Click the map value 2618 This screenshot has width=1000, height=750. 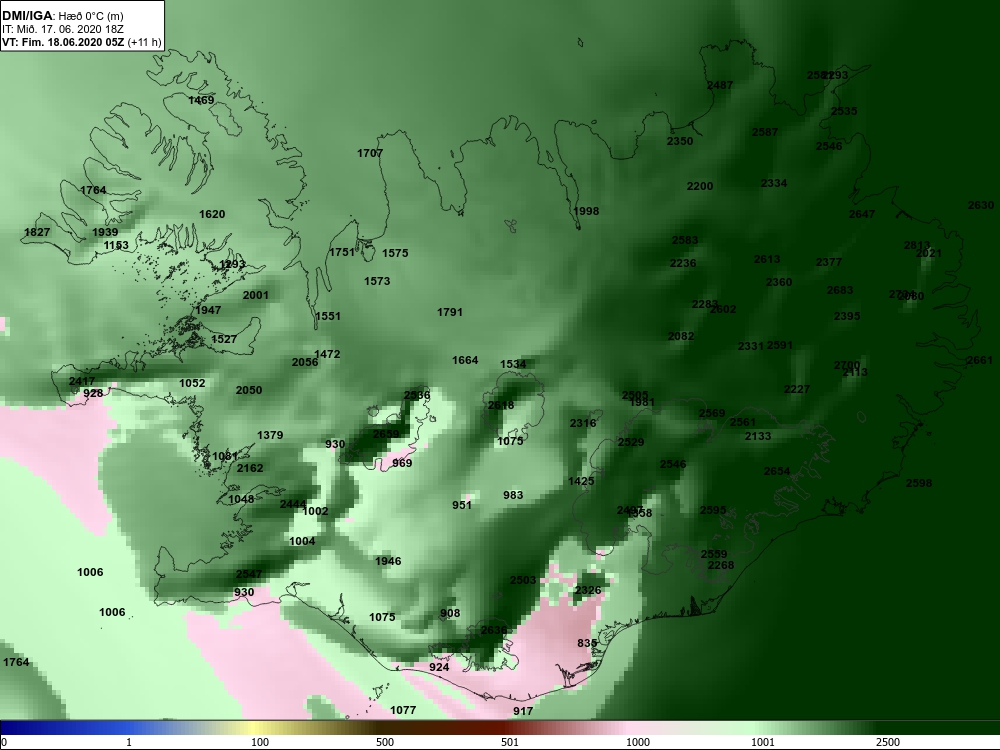pos(501,405)
